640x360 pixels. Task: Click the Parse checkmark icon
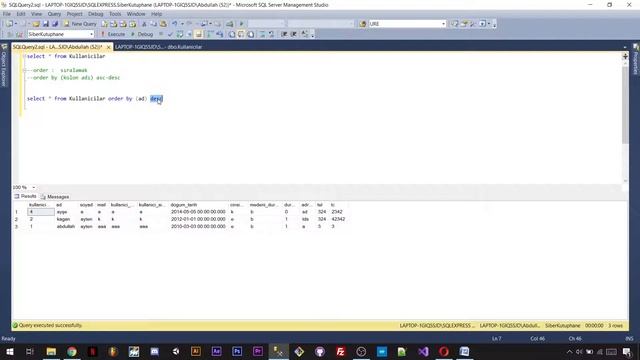tap(170, 34)
